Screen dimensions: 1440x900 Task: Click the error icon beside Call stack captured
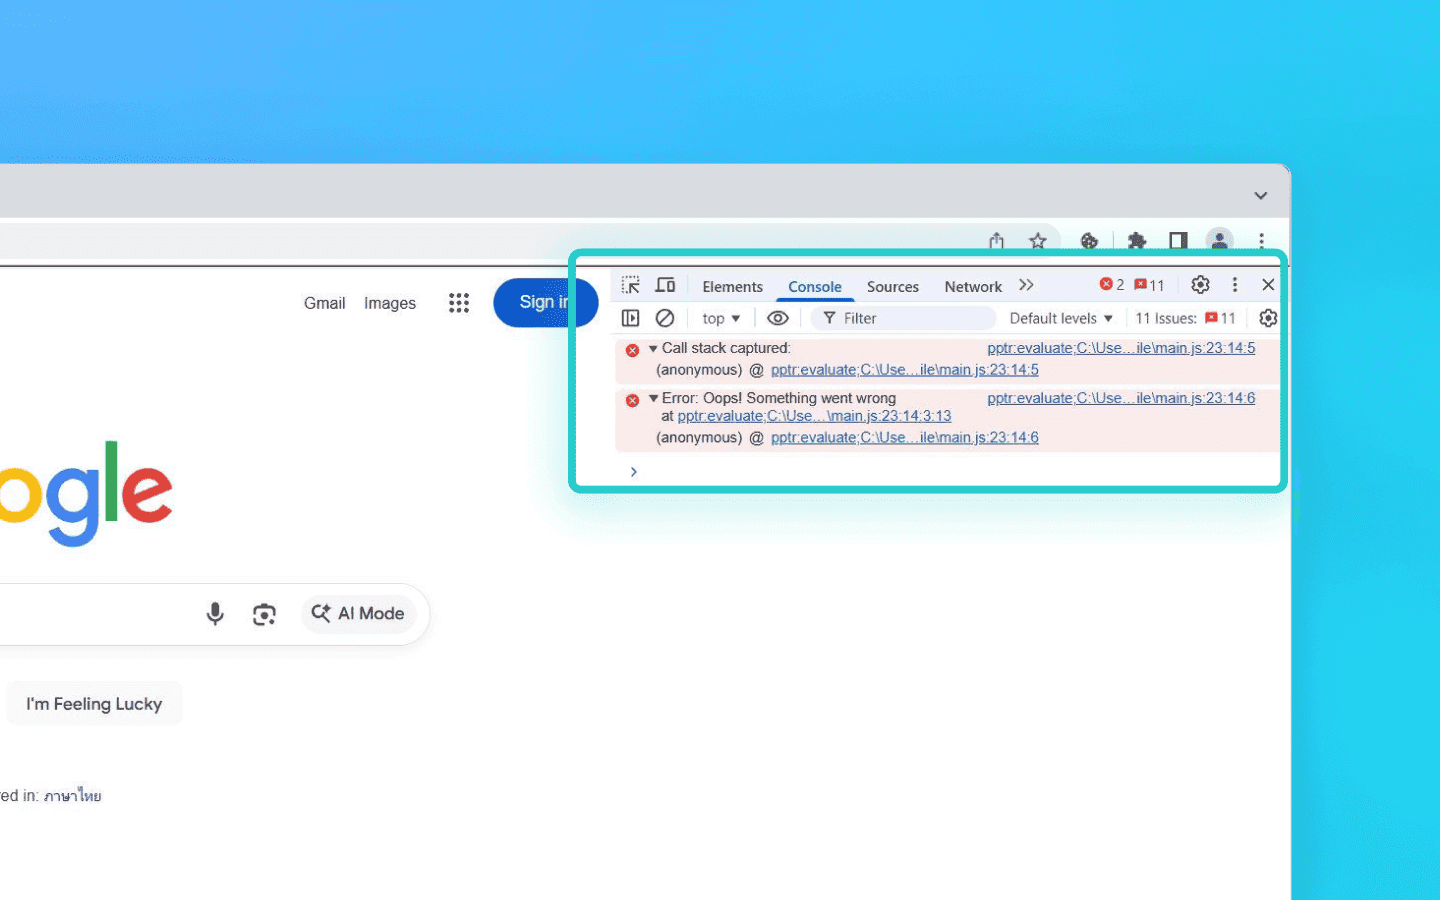pos(632,350)
